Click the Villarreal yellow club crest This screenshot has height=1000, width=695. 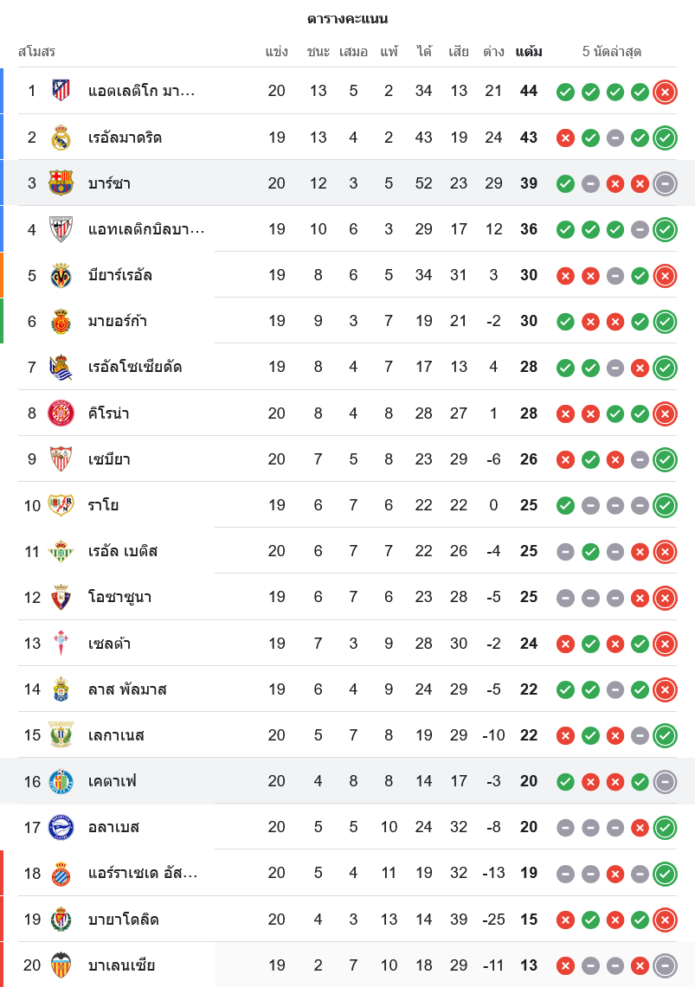click(x=61, y=275)
